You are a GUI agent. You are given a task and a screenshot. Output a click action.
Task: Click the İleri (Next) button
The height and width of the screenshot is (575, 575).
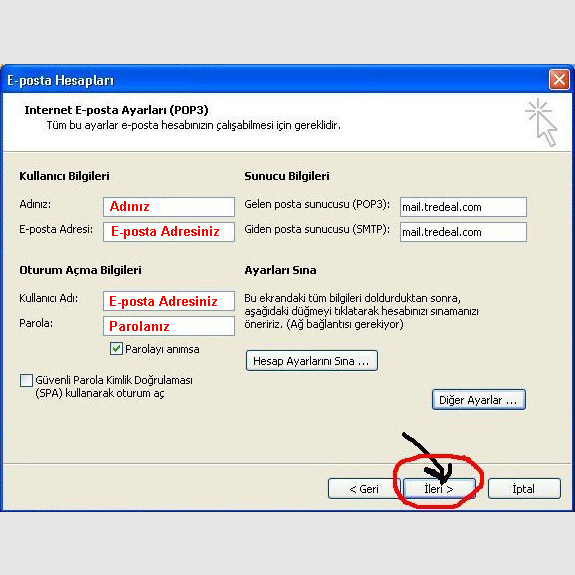click(x=439, y=488)
